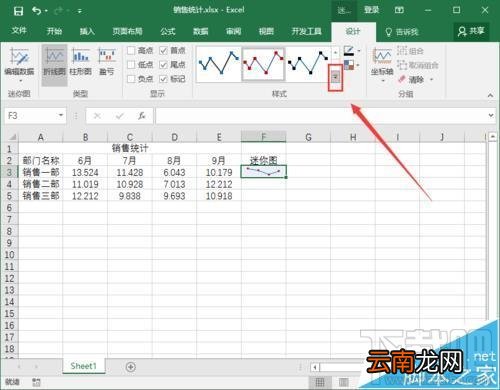Viewport: 500px width, 390px height.
Task: Click the macro record icon in status bar
Action: pyautogui.click(x=36, y=382)
